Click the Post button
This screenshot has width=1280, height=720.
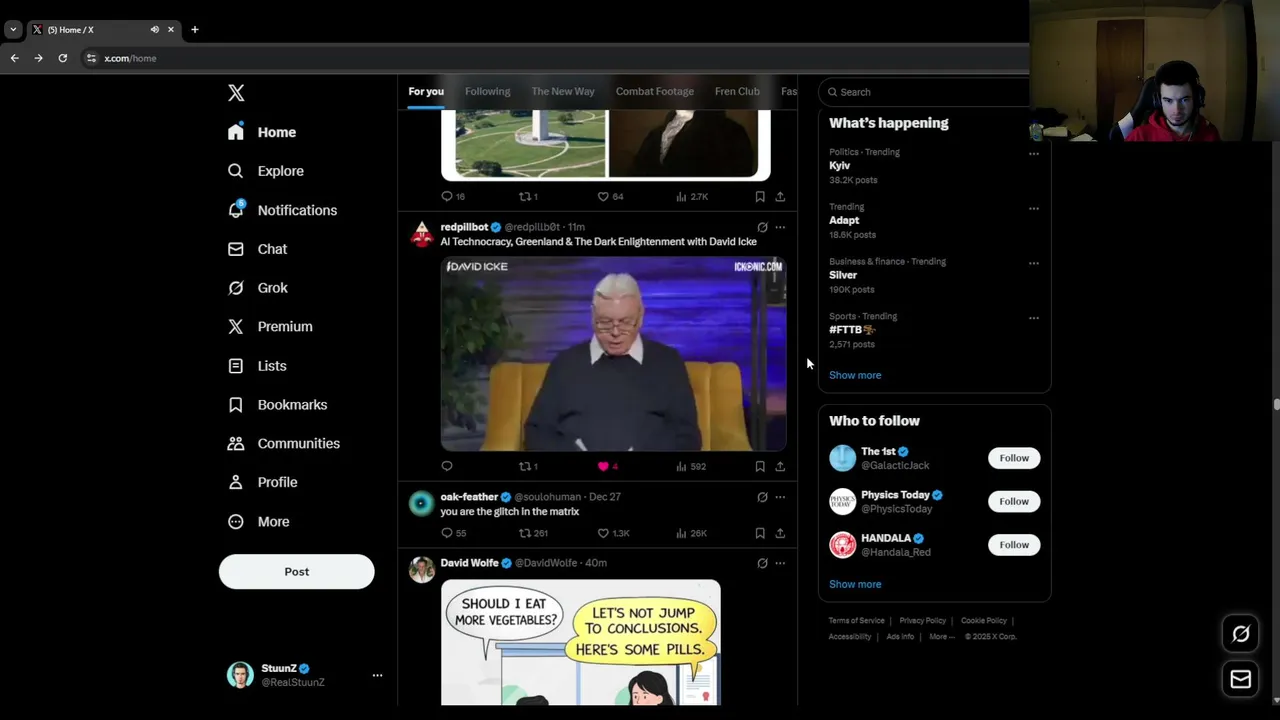[297, 572]
